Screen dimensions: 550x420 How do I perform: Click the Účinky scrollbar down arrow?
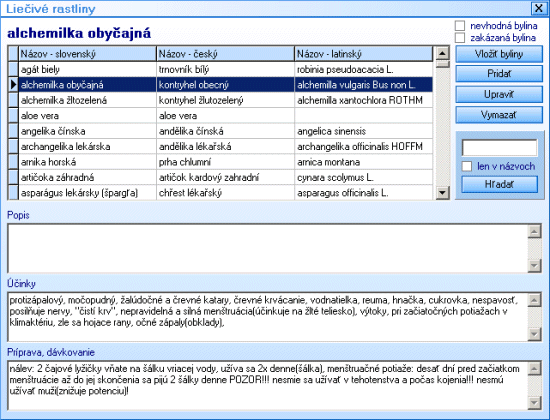534,334
